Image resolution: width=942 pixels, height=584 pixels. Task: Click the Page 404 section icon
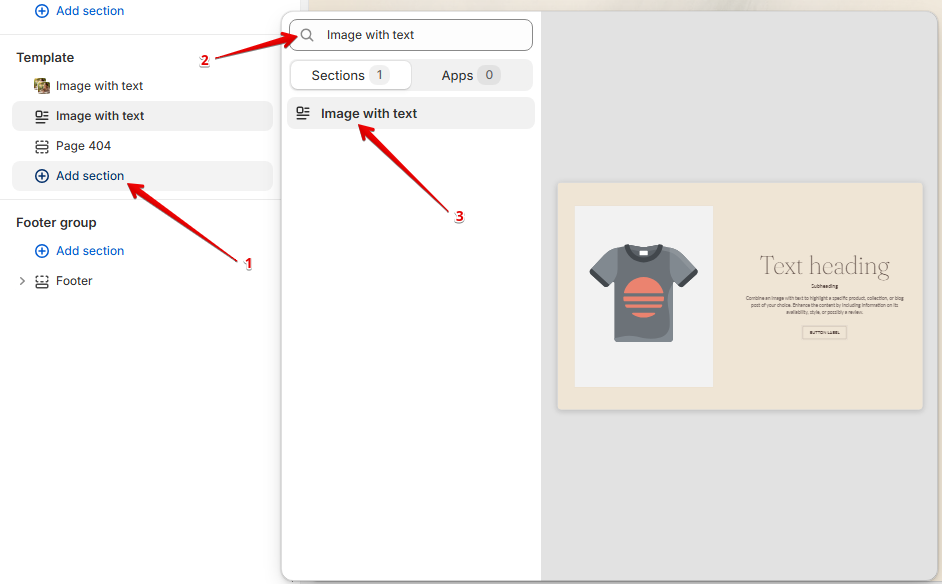[41, 146]
